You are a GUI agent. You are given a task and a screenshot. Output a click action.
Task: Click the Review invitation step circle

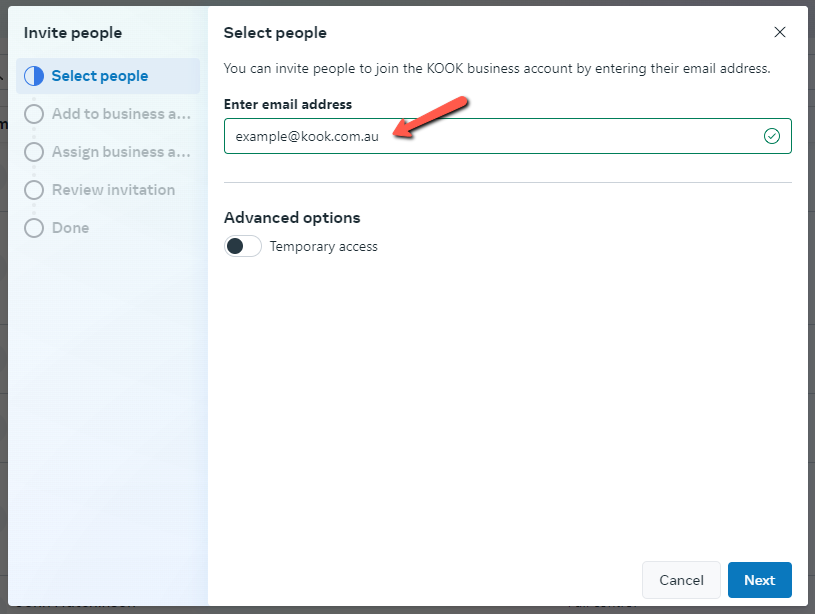33,190
